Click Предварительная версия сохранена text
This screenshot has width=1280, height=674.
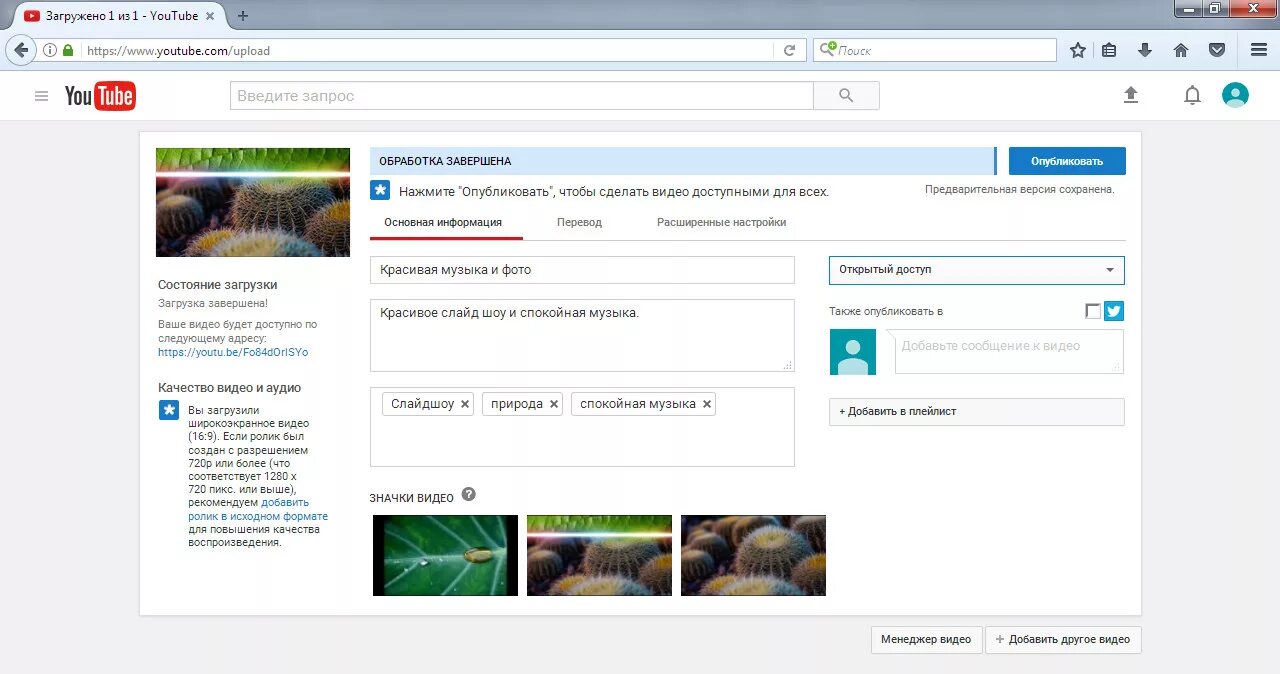pyautogui.click(x=1019, y=189)
